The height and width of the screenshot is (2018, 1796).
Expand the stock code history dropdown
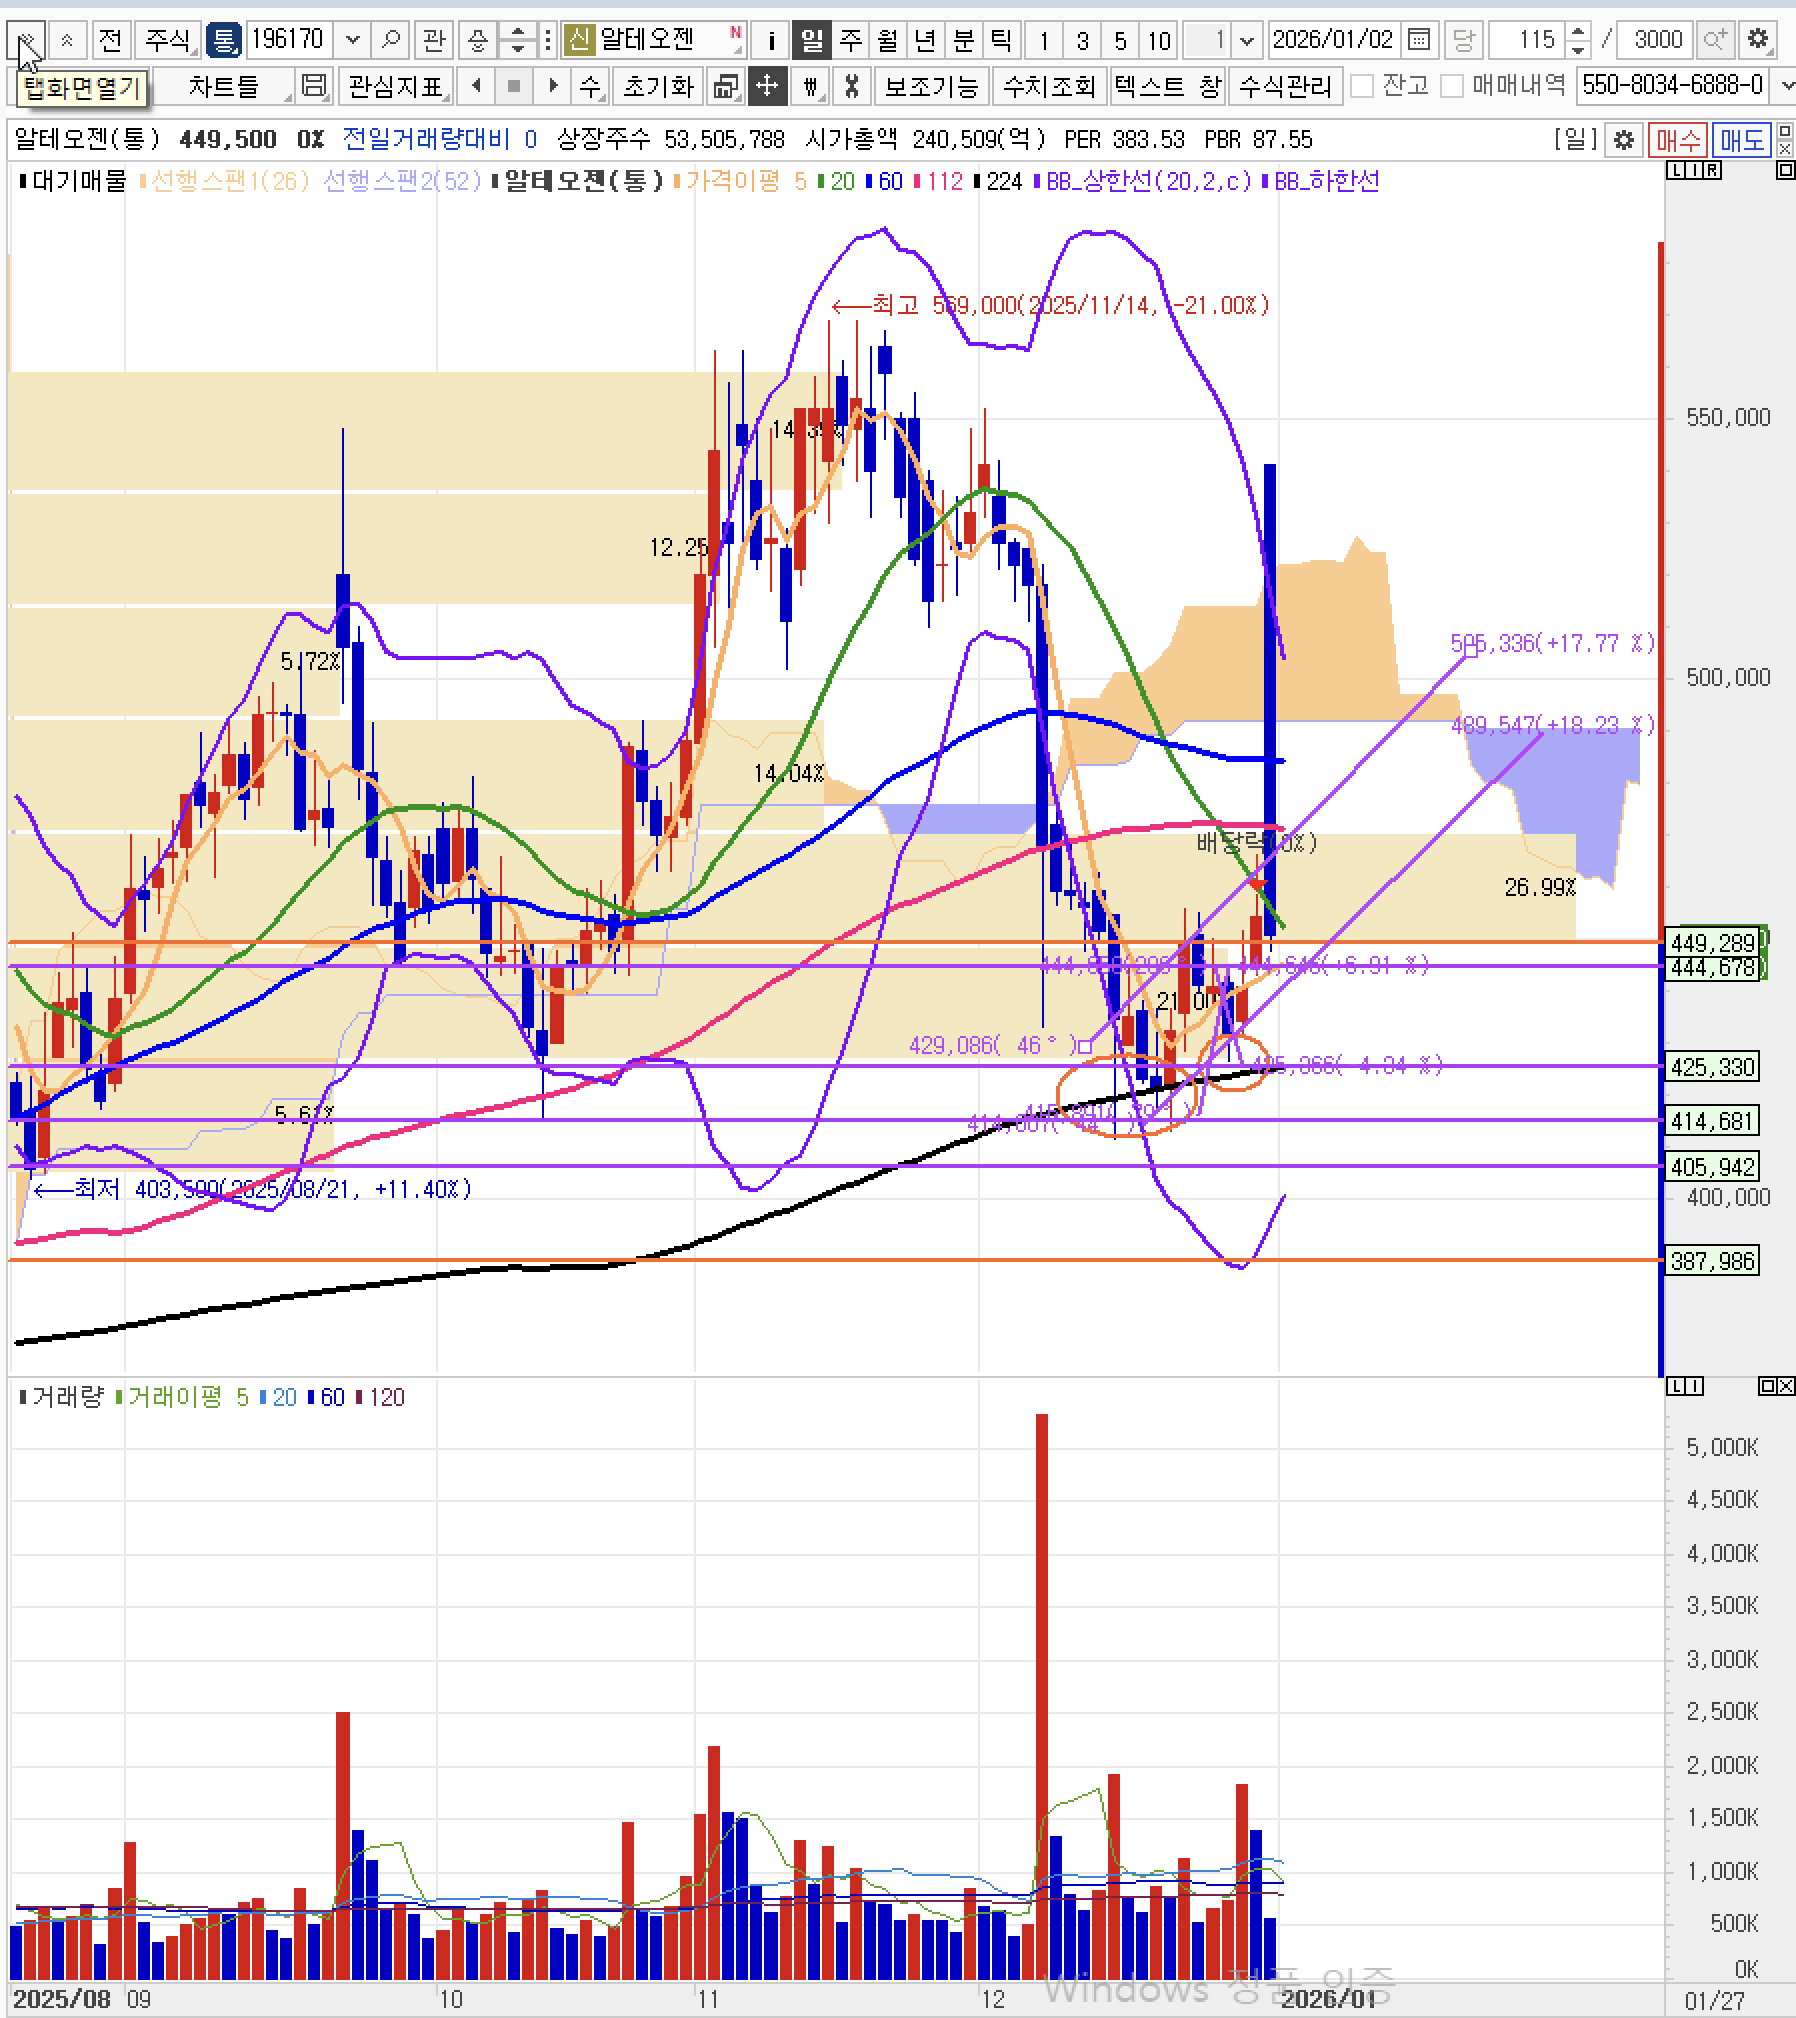click(x=352, y=40)
